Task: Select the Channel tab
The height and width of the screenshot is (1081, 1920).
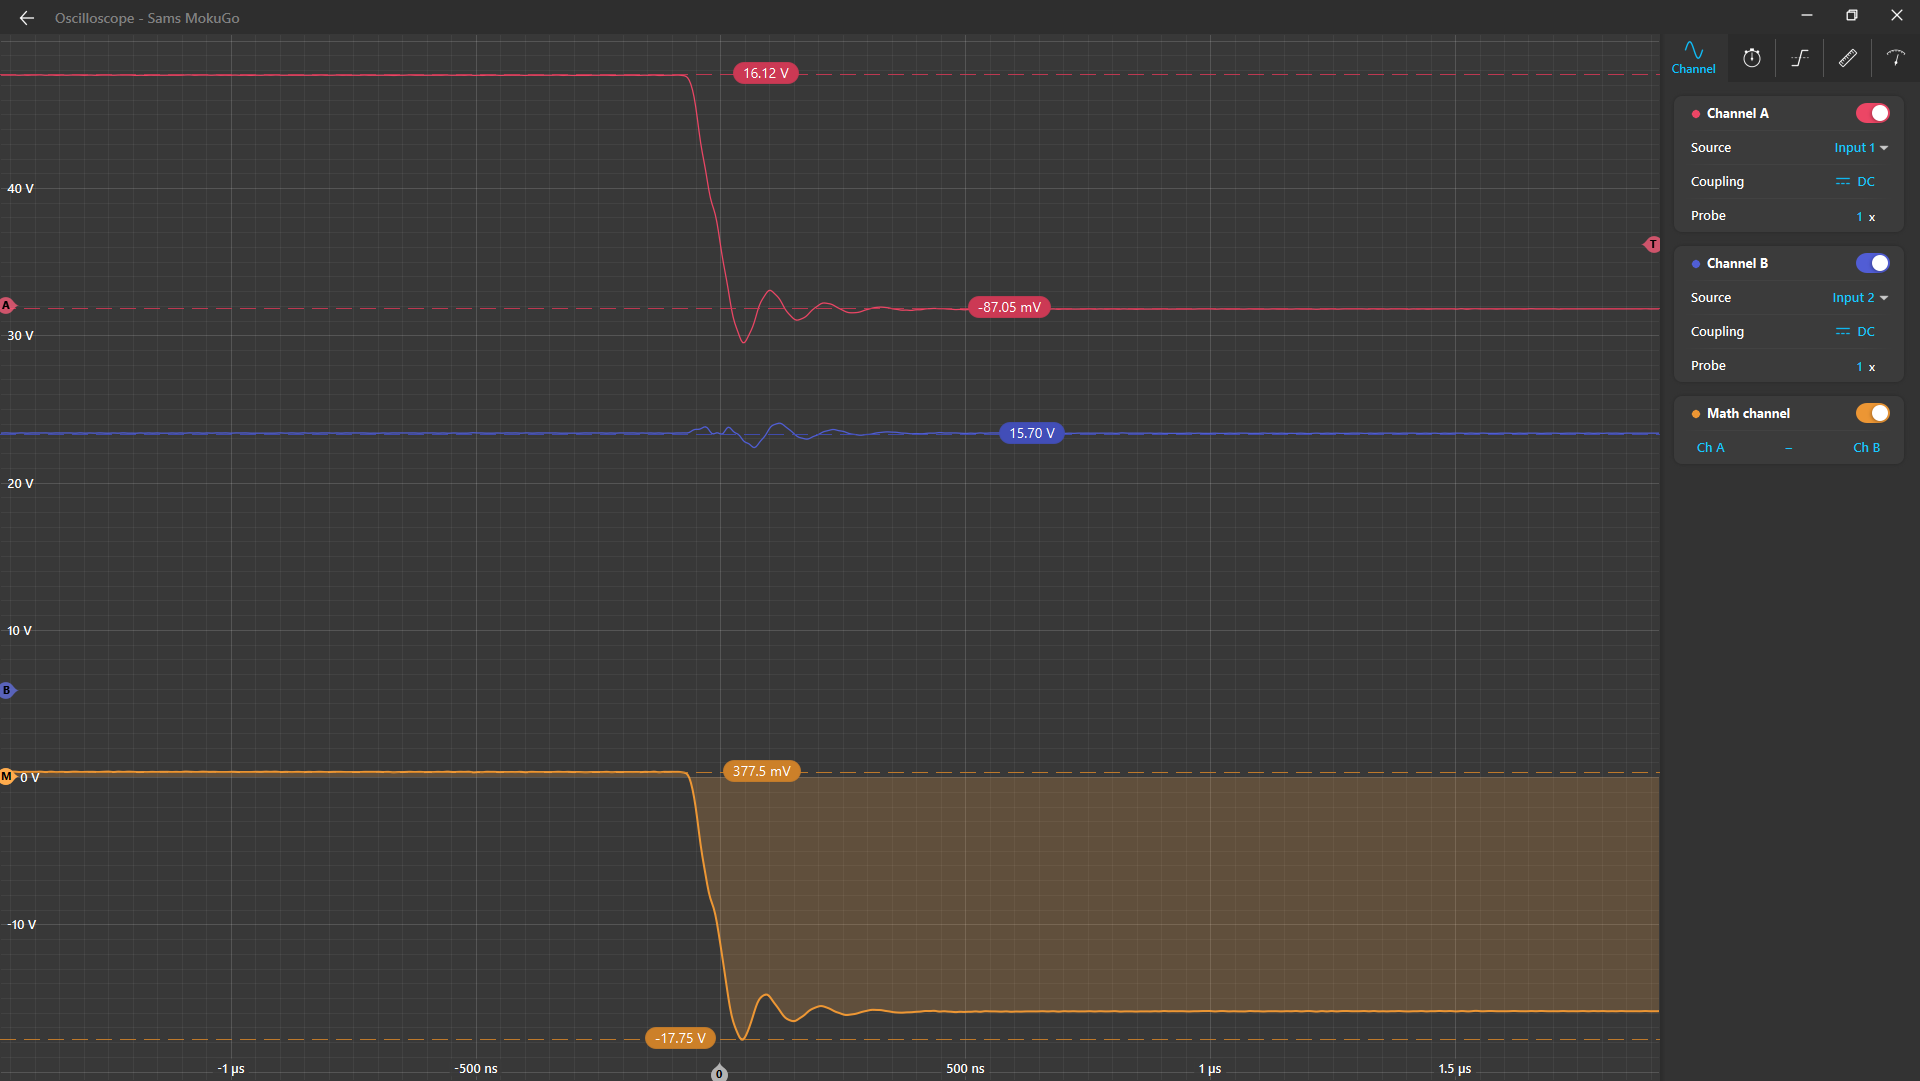Action: (x=1693, y=58)
